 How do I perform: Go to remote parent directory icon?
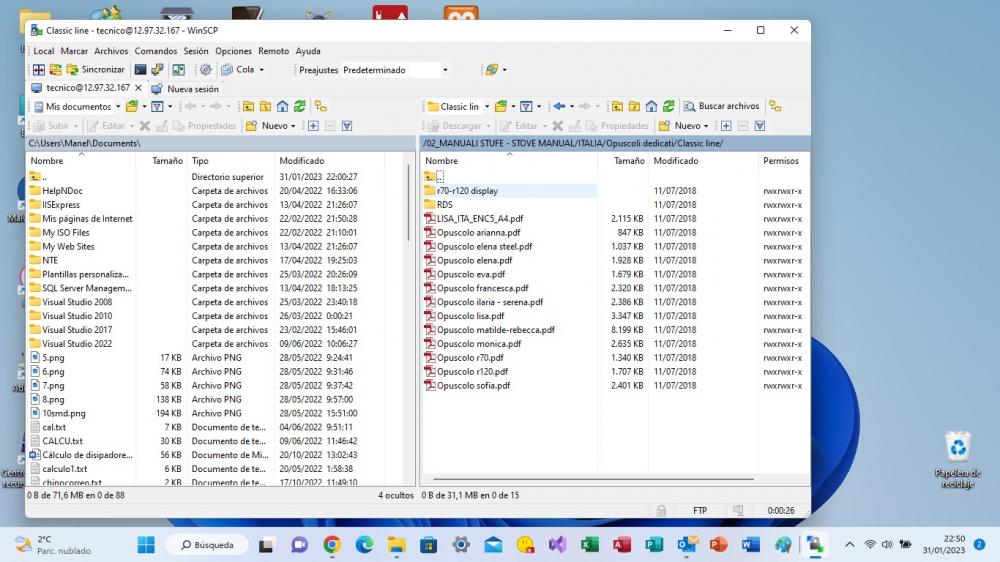coord(617,107)
